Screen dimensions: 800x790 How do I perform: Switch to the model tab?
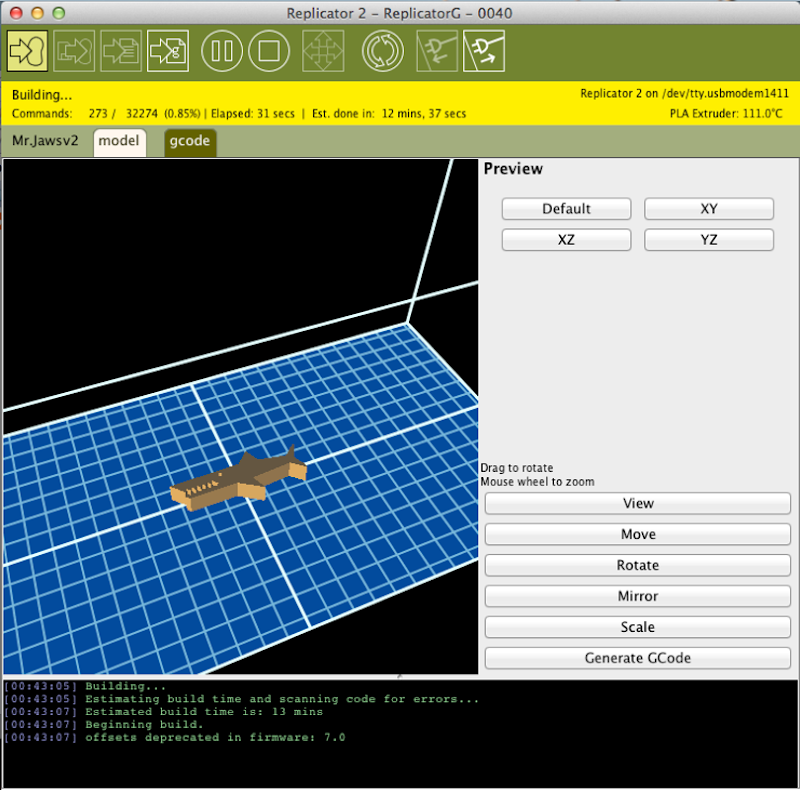coord(119,142)
